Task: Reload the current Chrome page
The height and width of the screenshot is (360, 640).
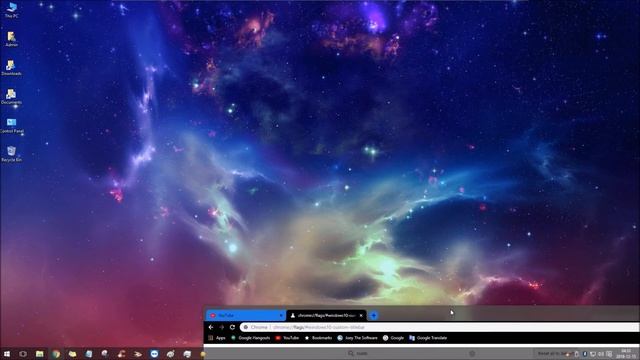Action: pyautogui.click(x=232, y=327)
